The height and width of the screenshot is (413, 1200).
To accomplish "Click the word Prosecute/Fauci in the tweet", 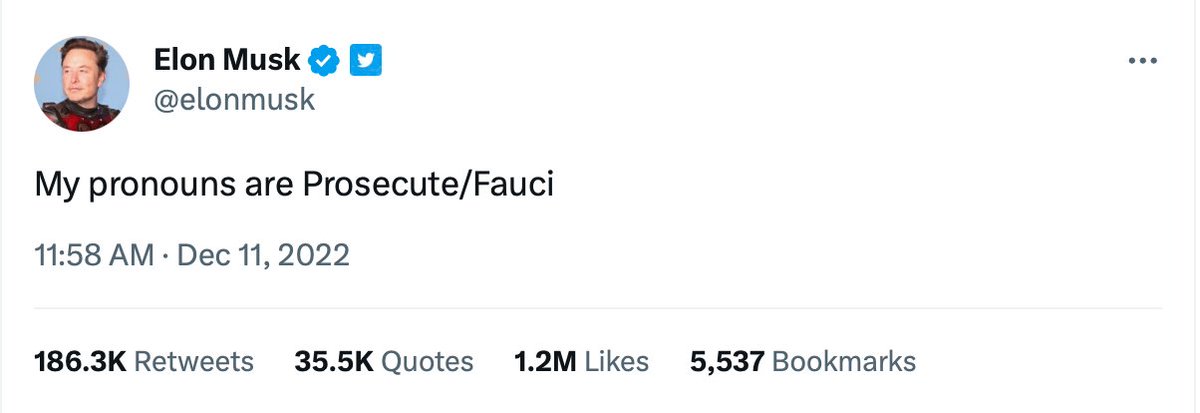I will click(428, 187).
